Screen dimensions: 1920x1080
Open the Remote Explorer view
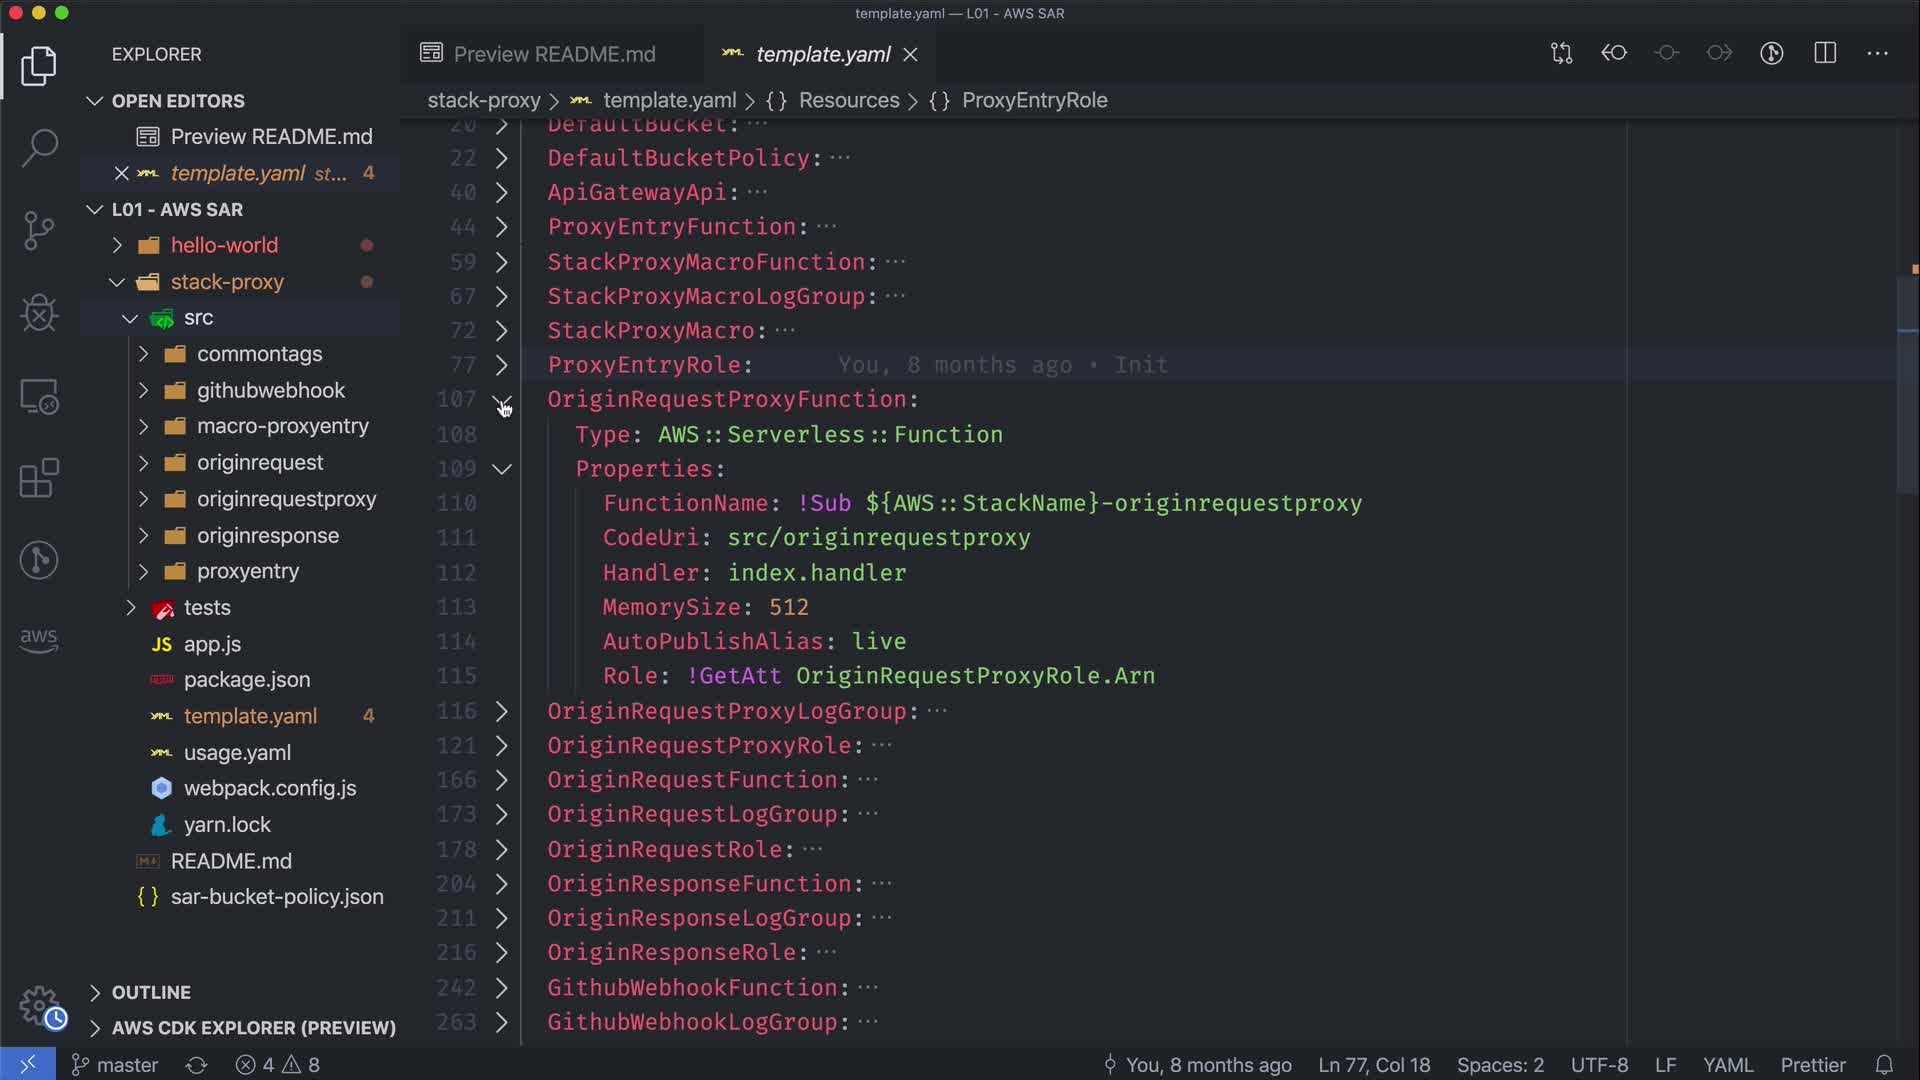[x=39, y=396]
